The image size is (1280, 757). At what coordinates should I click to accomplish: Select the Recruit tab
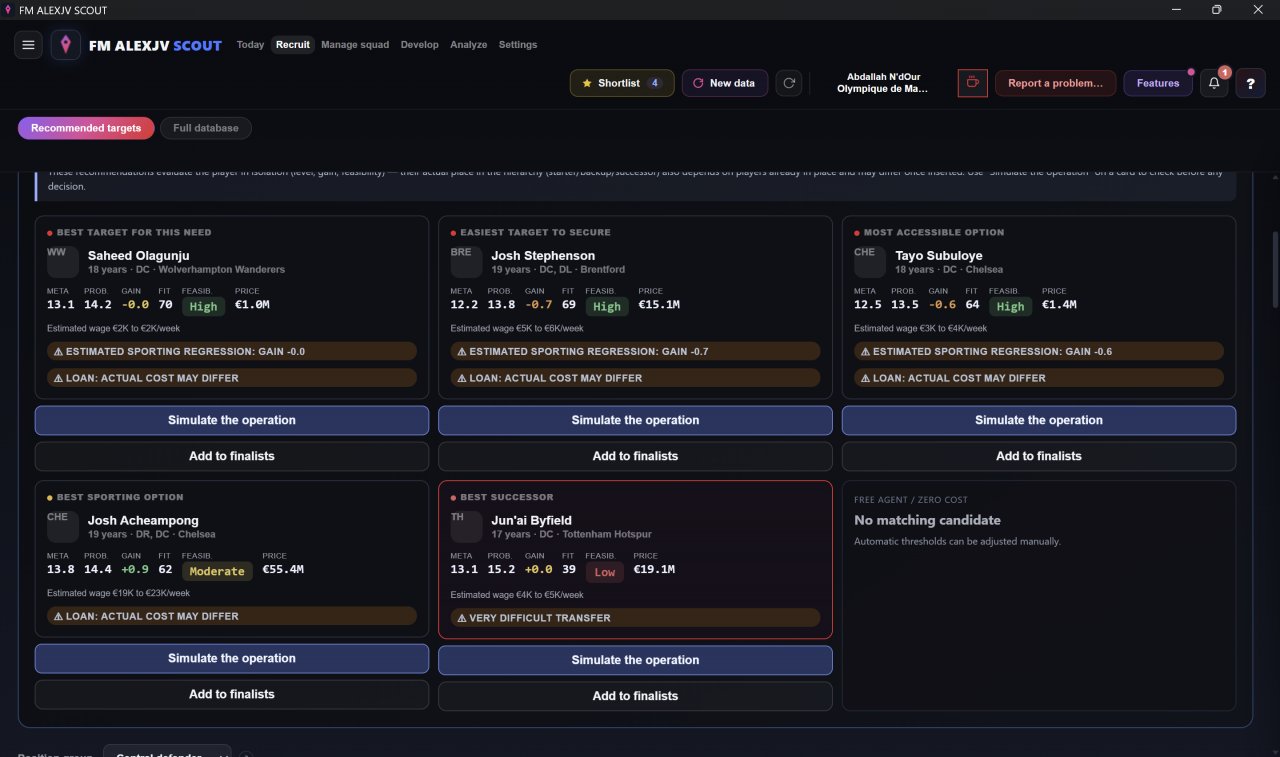click(293, 45)
